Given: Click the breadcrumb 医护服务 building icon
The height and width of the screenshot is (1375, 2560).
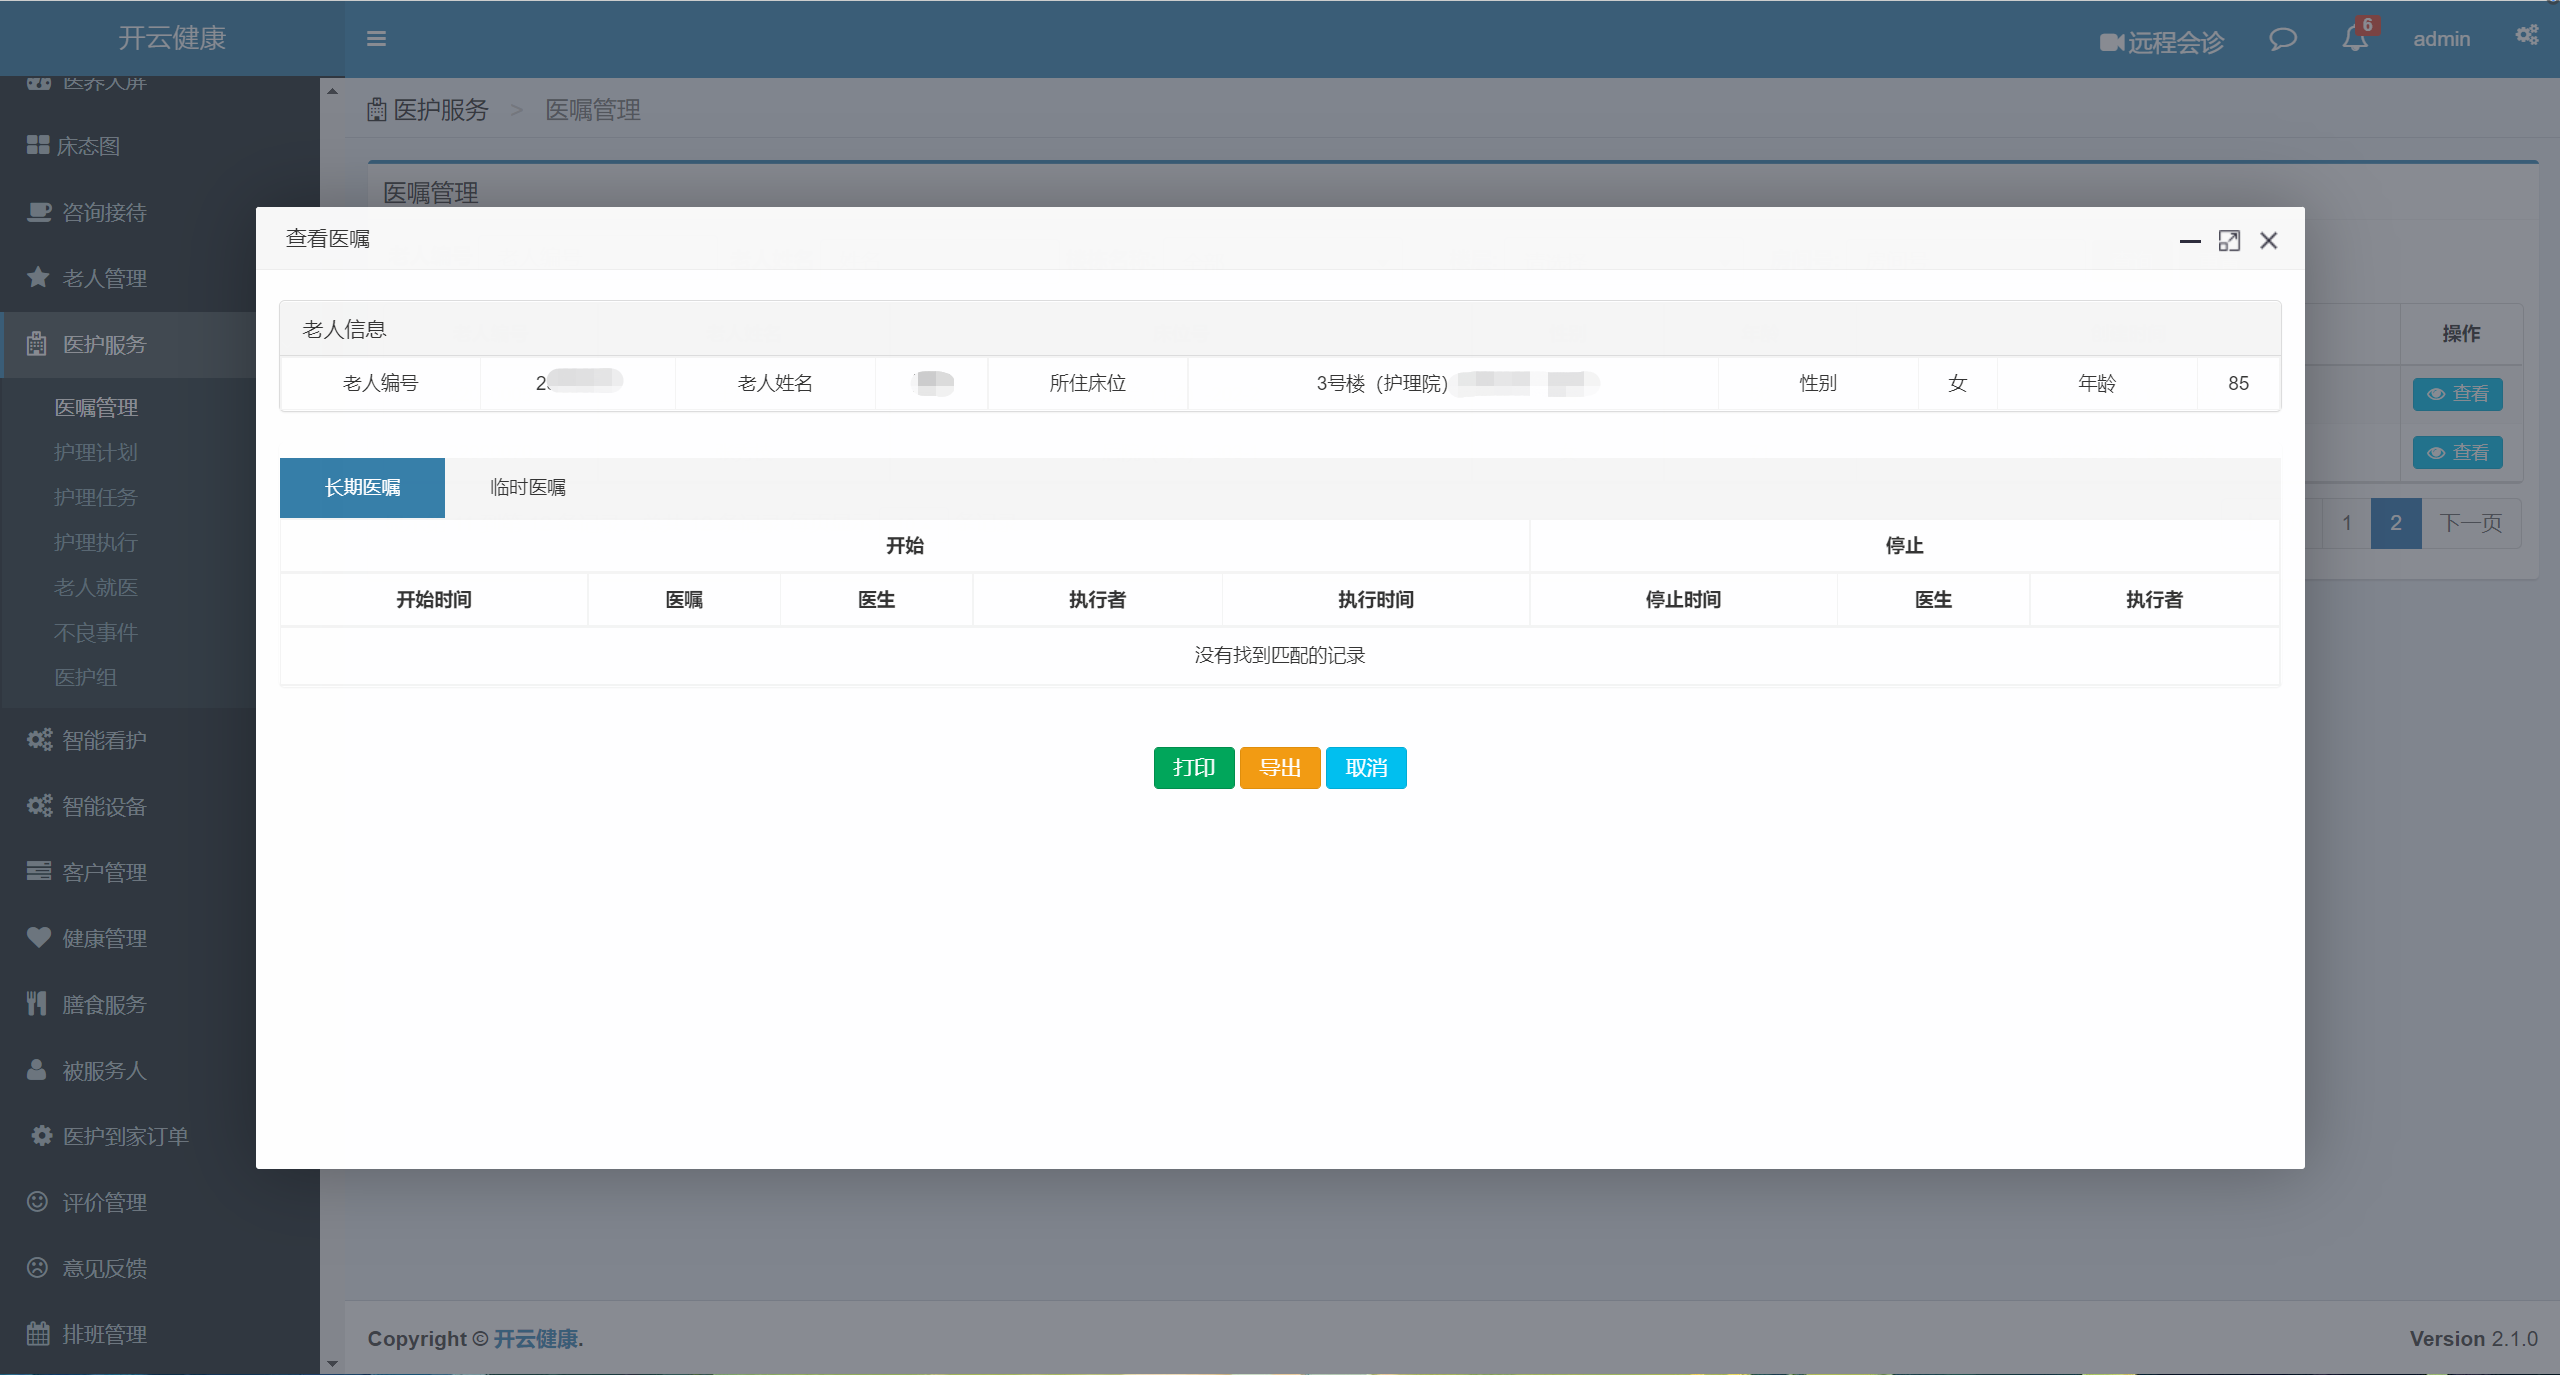Looking at the screenshot, I should click(x=377, y=110).
